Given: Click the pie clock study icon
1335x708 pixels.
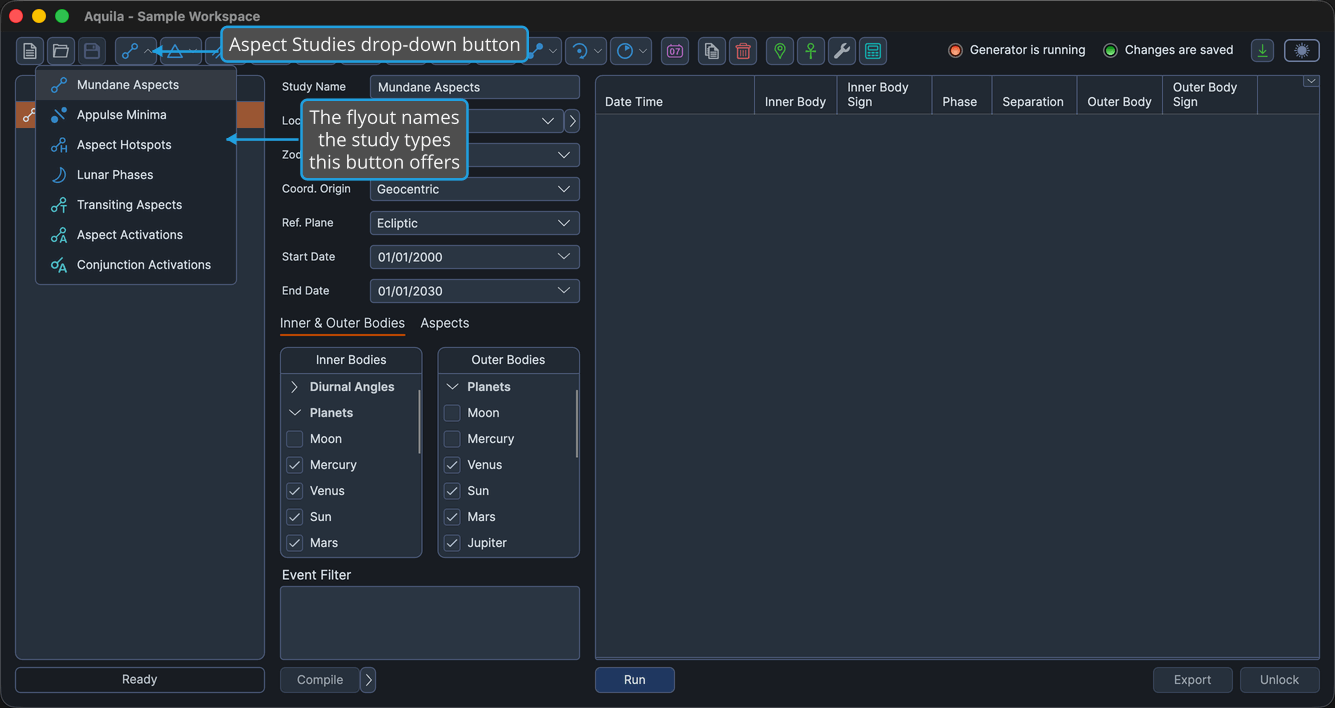Looking at the screenshot, I should point(625,51).
